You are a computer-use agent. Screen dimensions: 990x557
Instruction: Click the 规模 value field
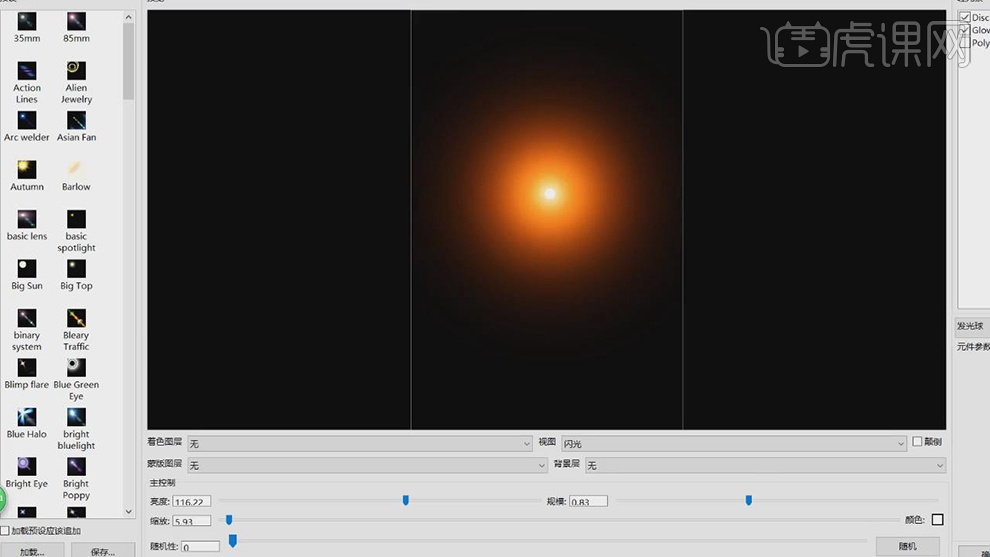(x=588, y=501)
